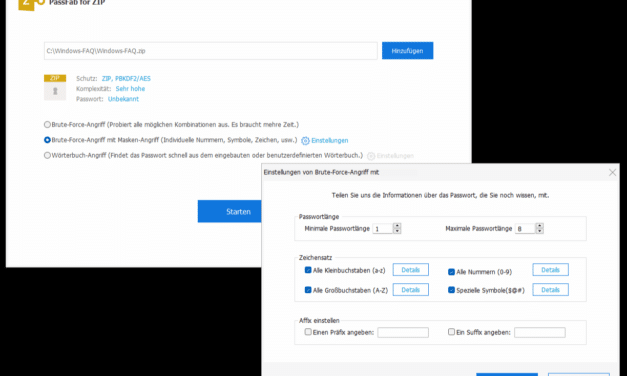Click the Maximale Passwortlänge value field

(x=525, y=228)
